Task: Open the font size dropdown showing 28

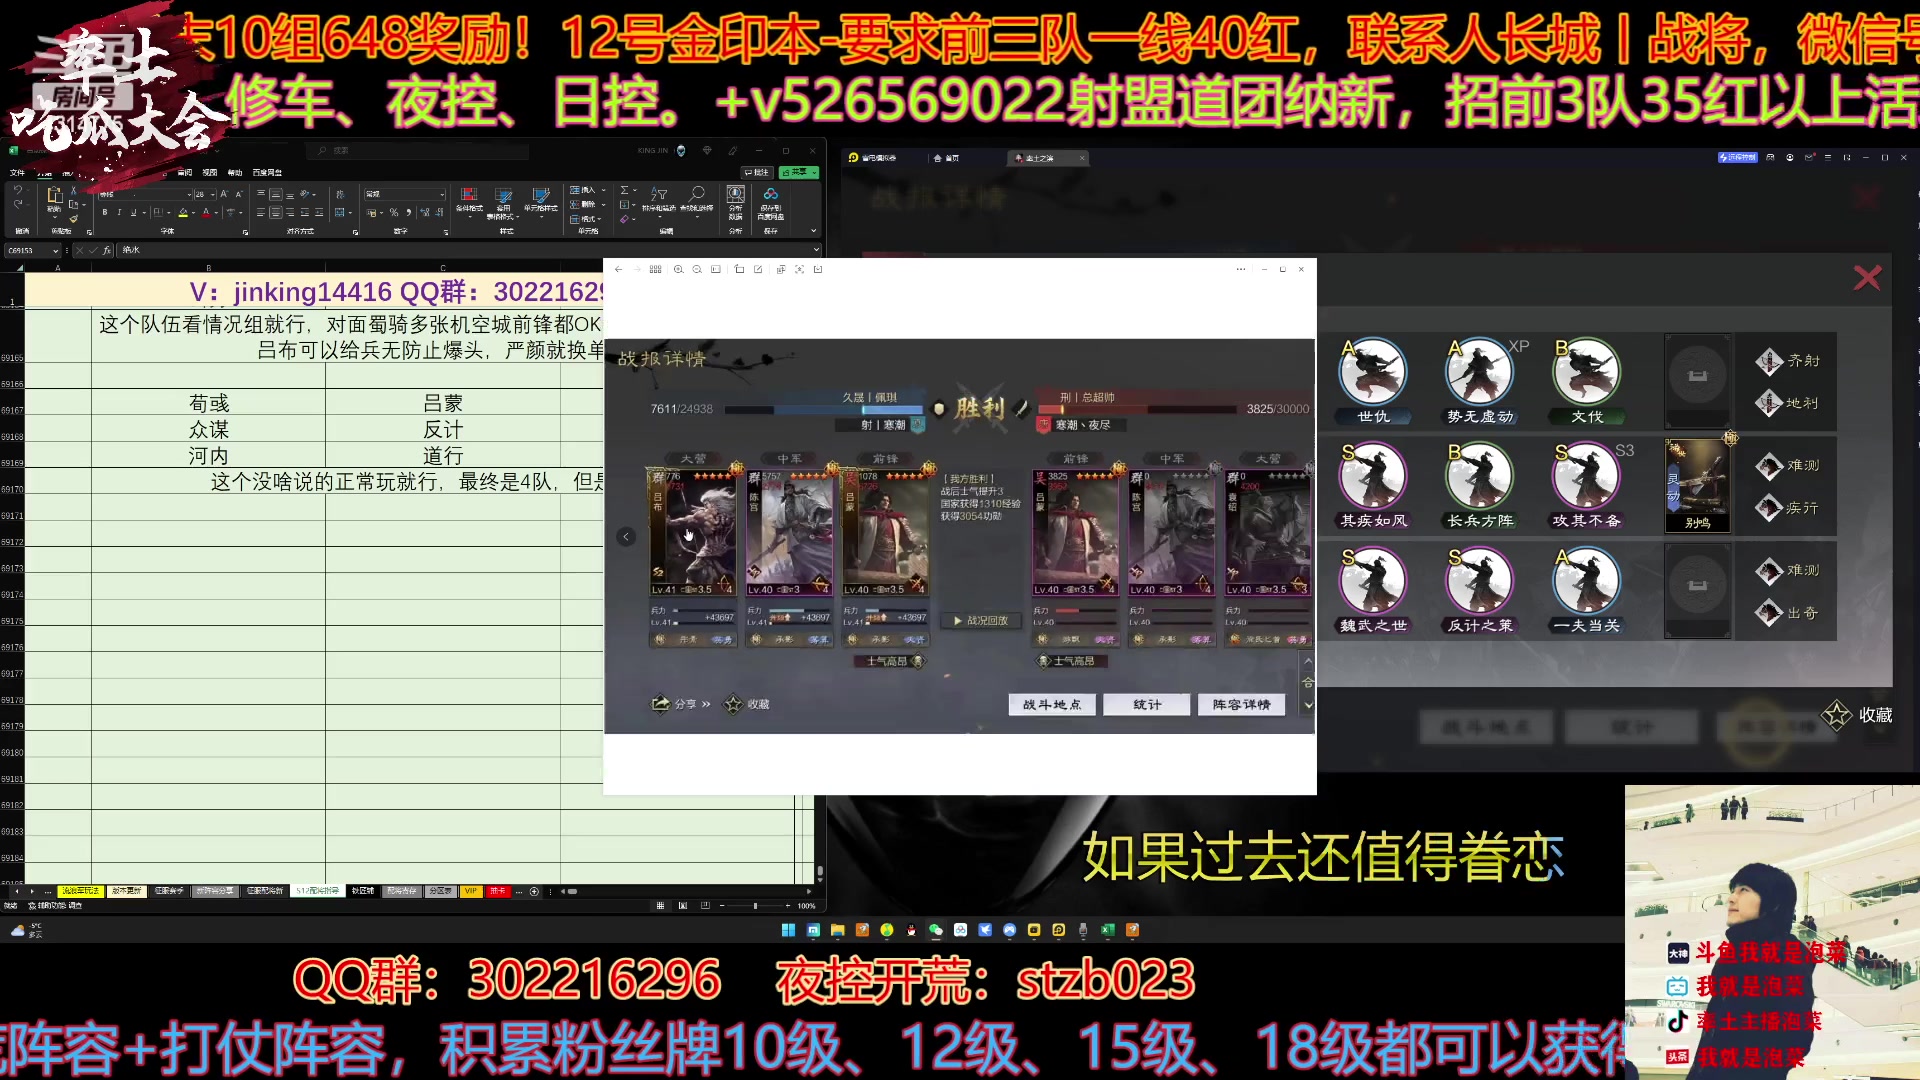Action: click(x=213, y=194)
